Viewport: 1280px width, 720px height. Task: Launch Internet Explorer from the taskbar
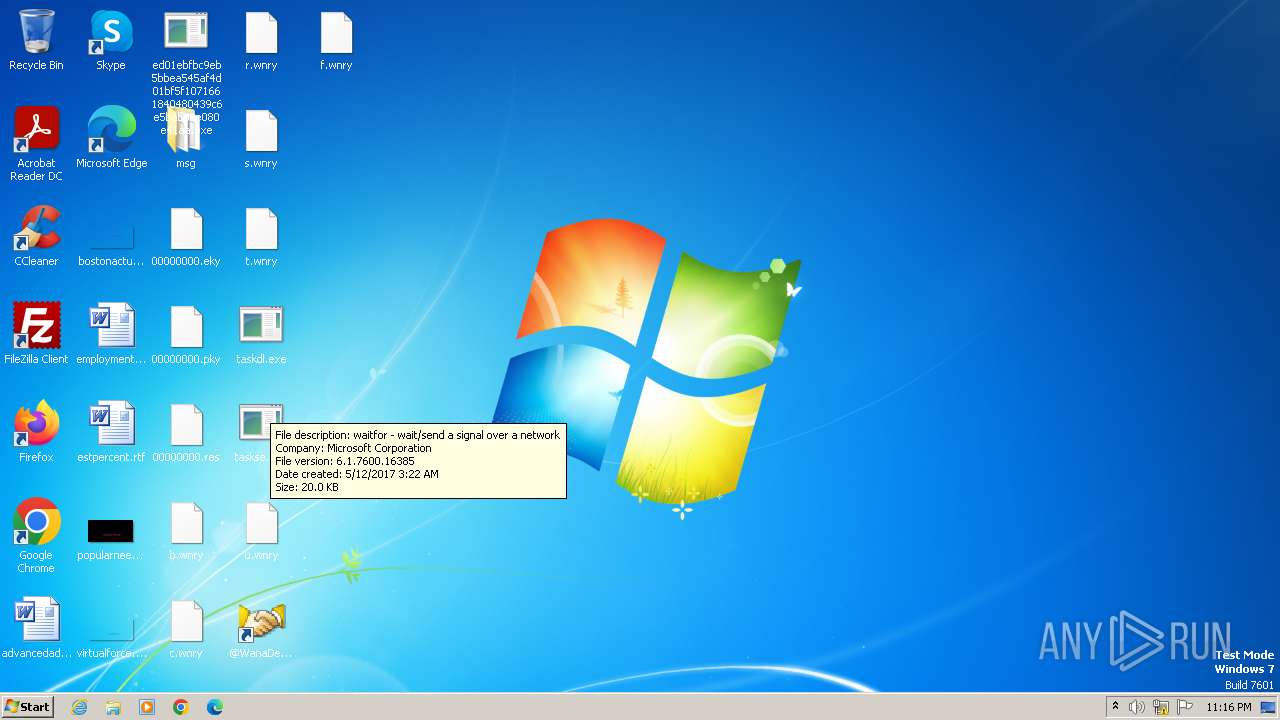click(79, 707)
